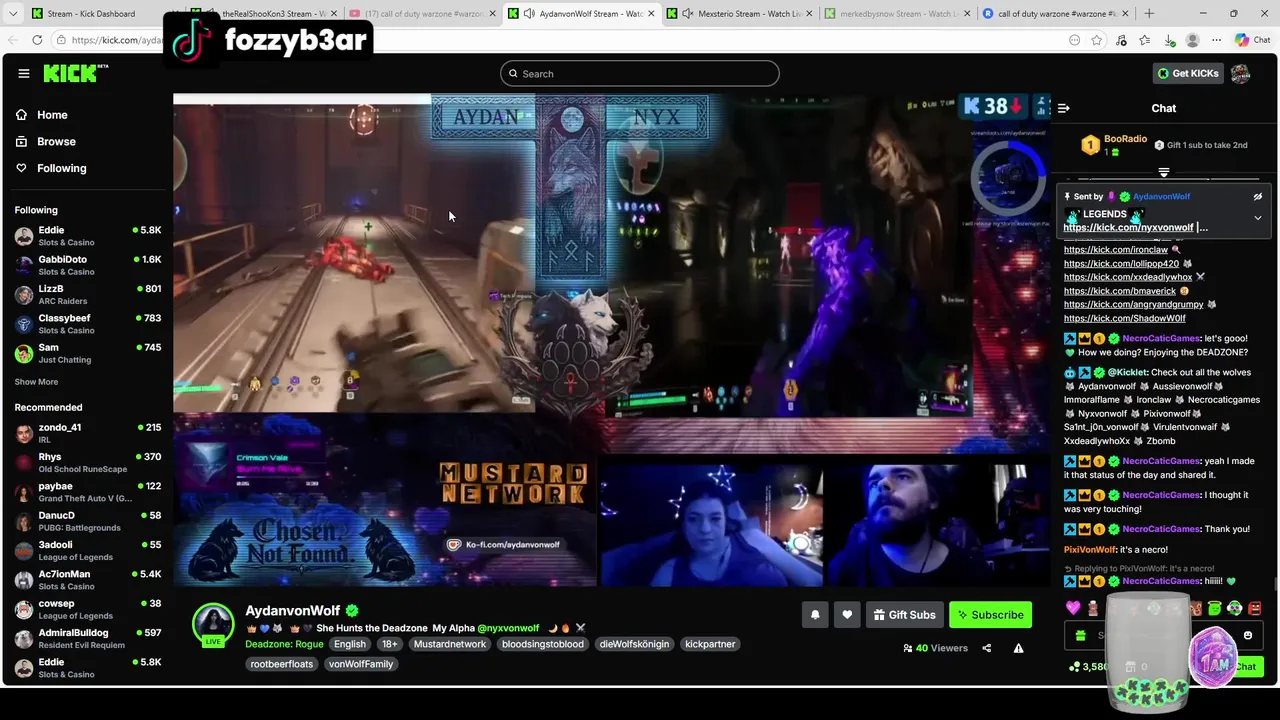This screenshot has width=1280, height=720.
Task: Click the share stream icon
Action: click(x=986, y=648)
